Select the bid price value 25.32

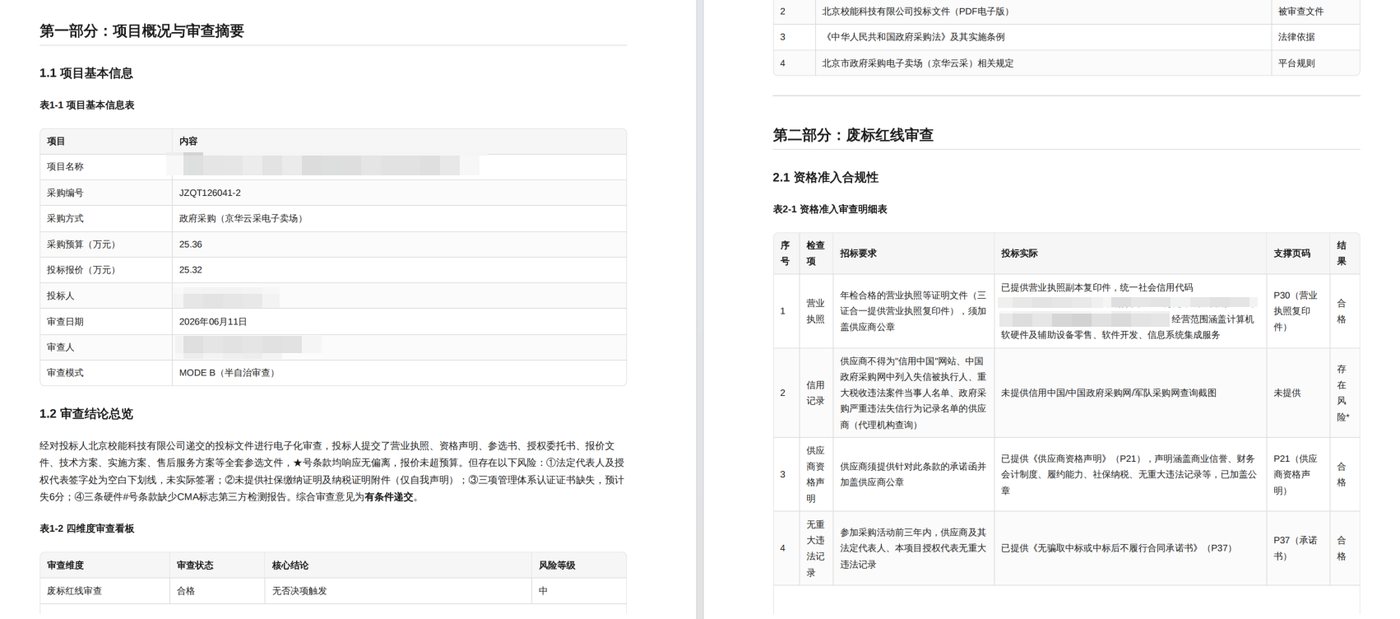pyautogui.click(x=191, y=270)
